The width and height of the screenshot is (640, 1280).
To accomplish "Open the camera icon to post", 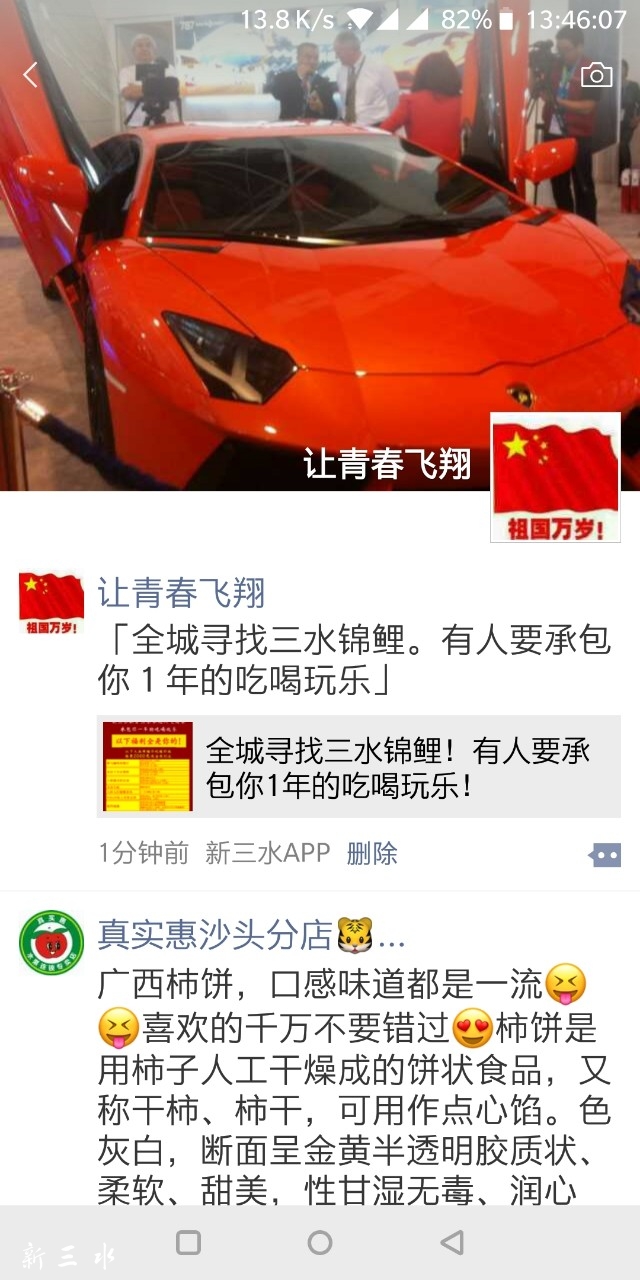I will 597,75.
